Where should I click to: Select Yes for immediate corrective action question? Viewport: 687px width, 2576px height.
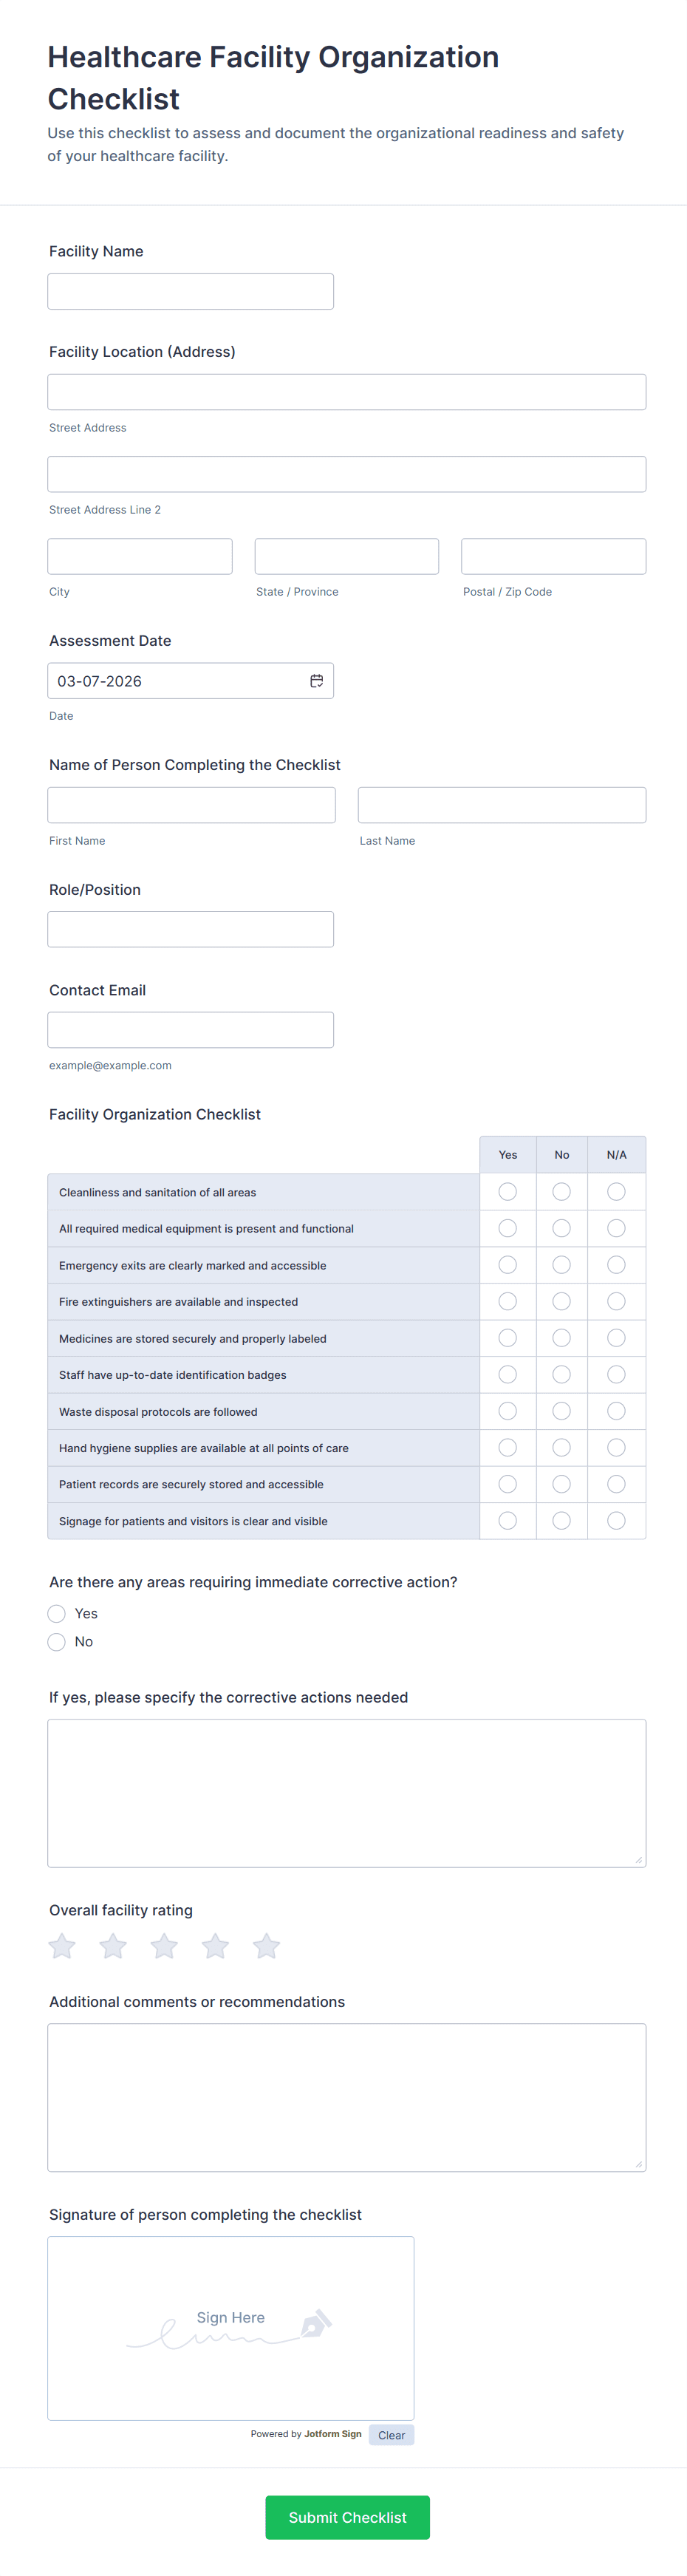(x=57, y=1614)
